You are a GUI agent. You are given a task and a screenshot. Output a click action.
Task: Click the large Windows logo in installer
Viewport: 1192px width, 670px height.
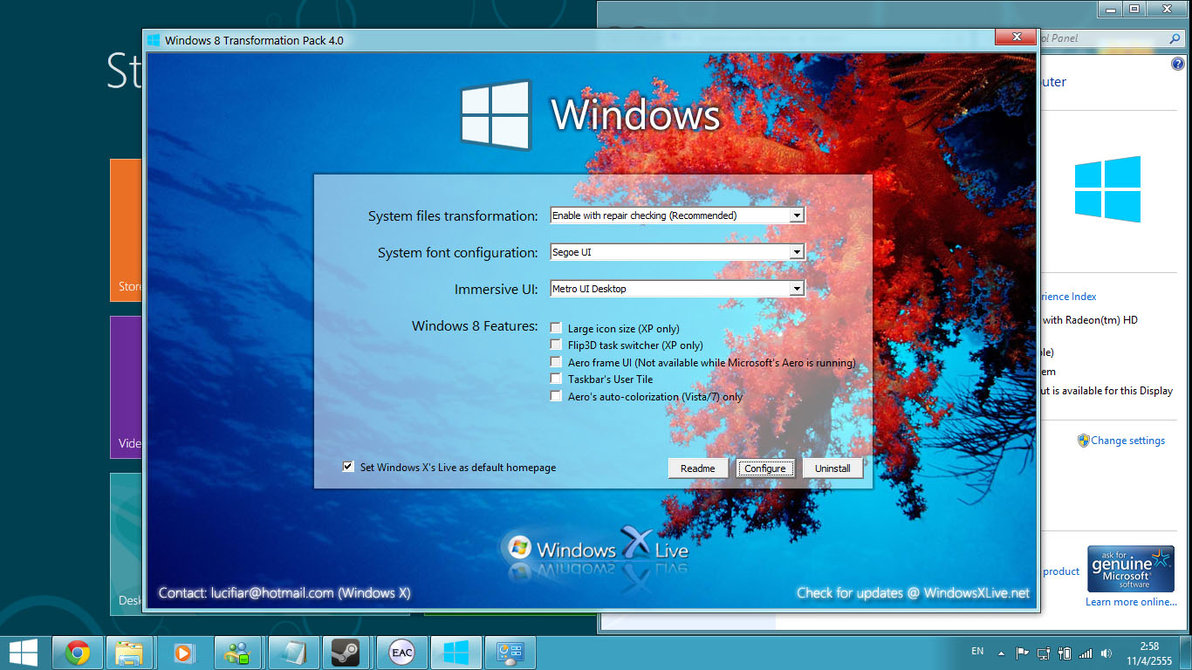496,114
